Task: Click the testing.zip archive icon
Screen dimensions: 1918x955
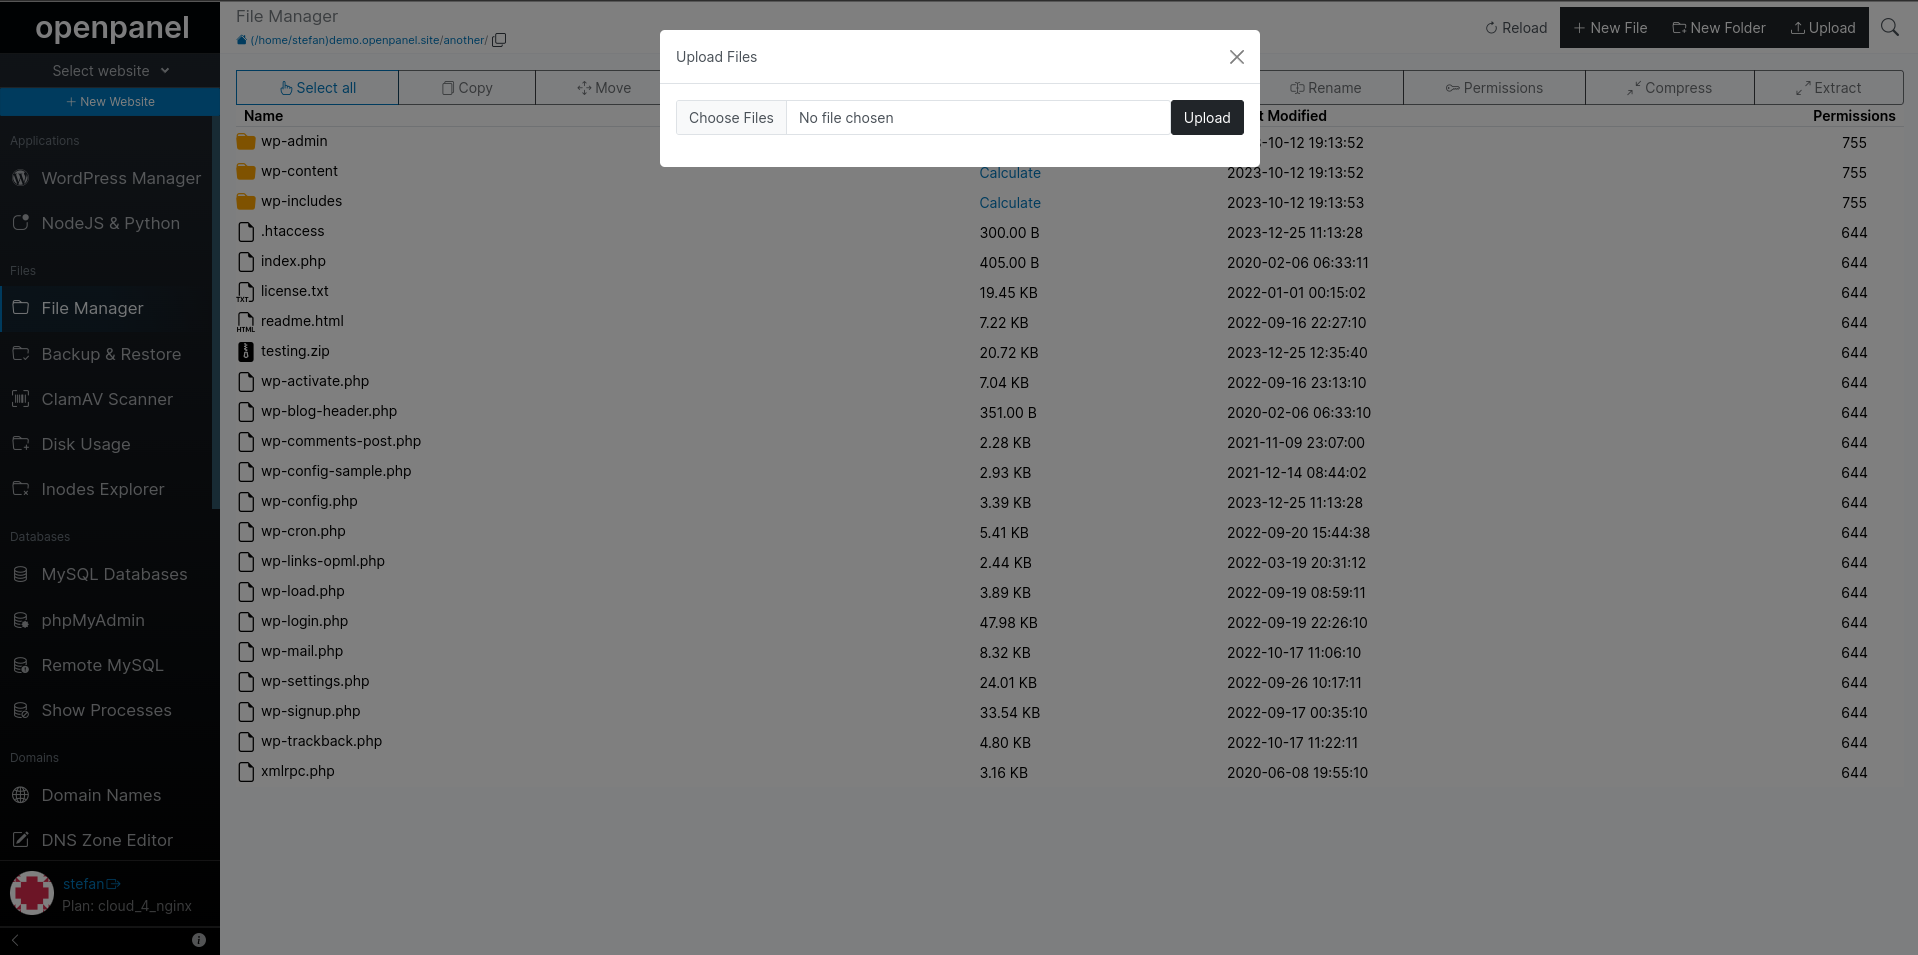Action: pos(246,352)
